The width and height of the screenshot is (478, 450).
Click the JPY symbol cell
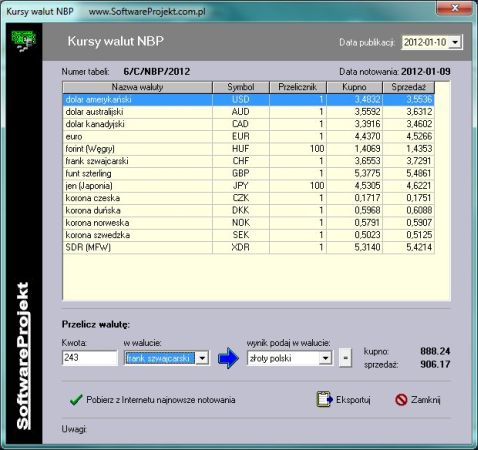pyautogui.click(x=241, y=186)
